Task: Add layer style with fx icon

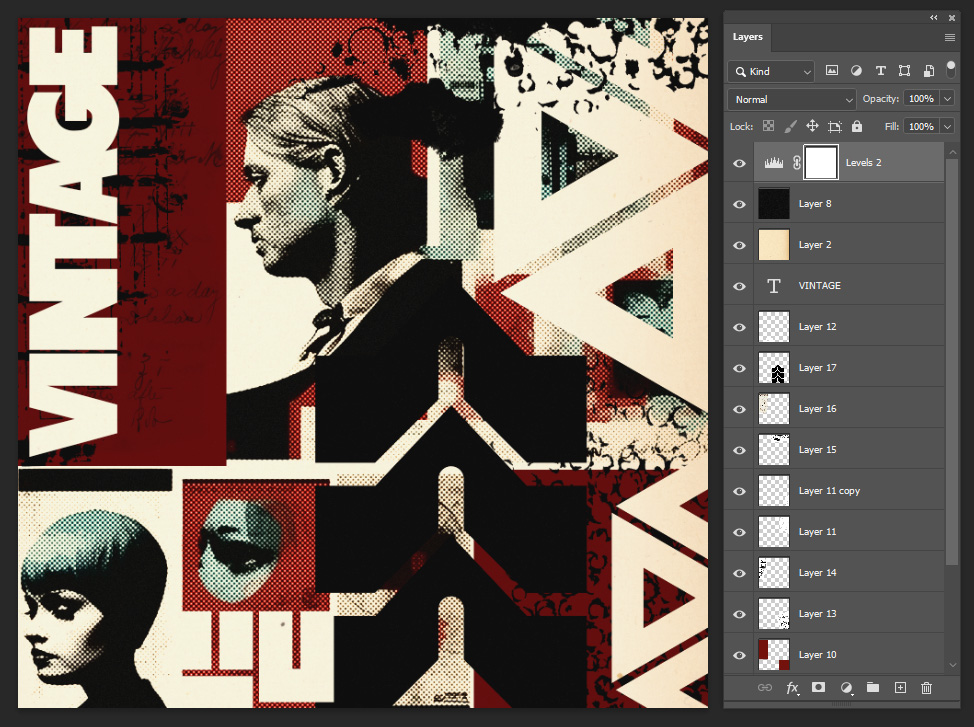Action: (793, 688)
